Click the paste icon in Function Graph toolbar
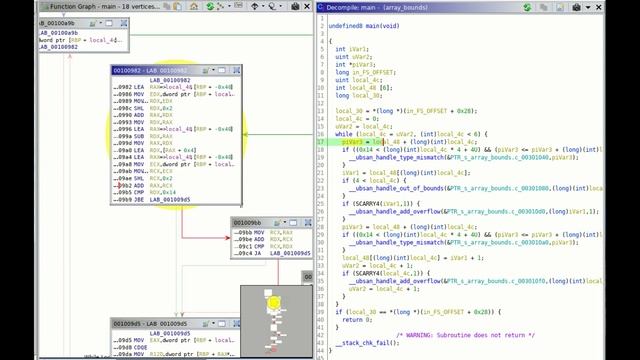 (178, 7)
